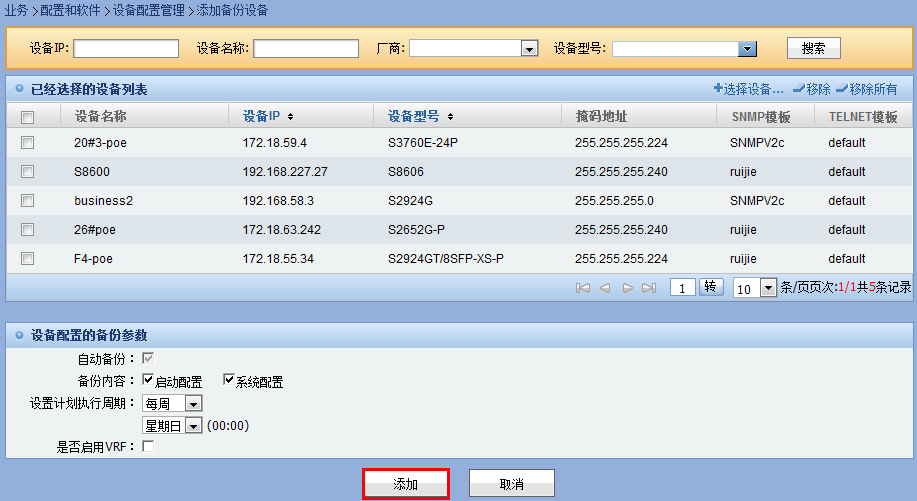Open the 设备型号 dropdown in search bar

746,49
